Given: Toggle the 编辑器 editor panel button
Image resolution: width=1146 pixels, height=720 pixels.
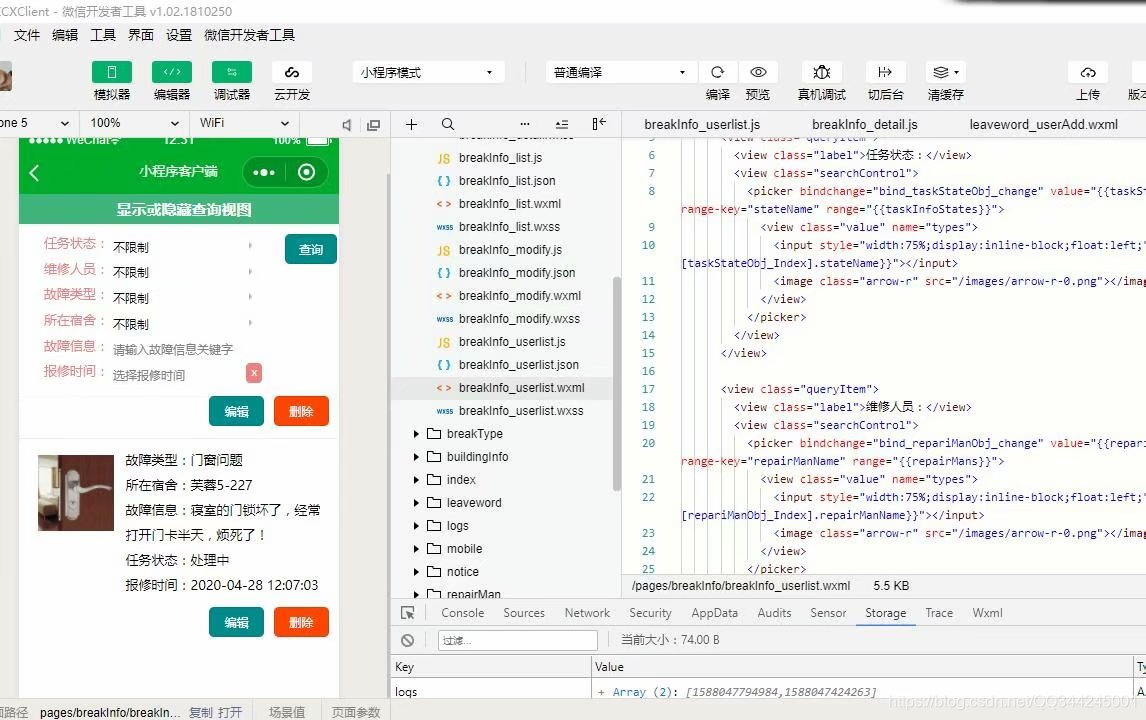Looking at the screenshot, I should click(x=172, y=72).
